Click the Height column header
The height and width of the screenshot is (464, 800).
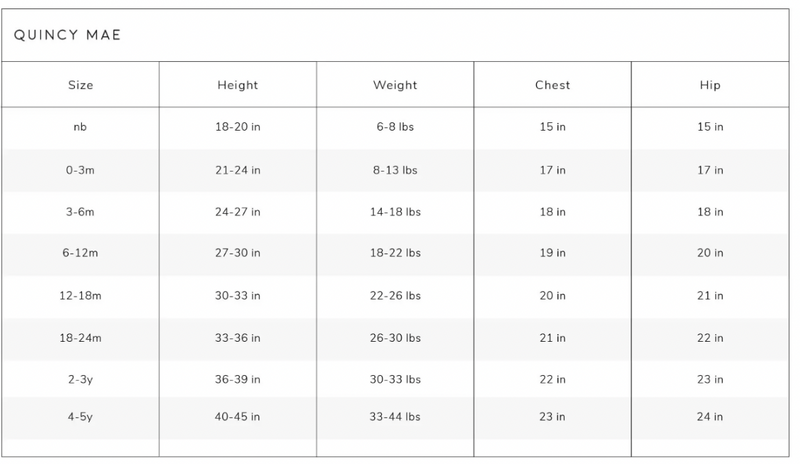tap(238, 85)
